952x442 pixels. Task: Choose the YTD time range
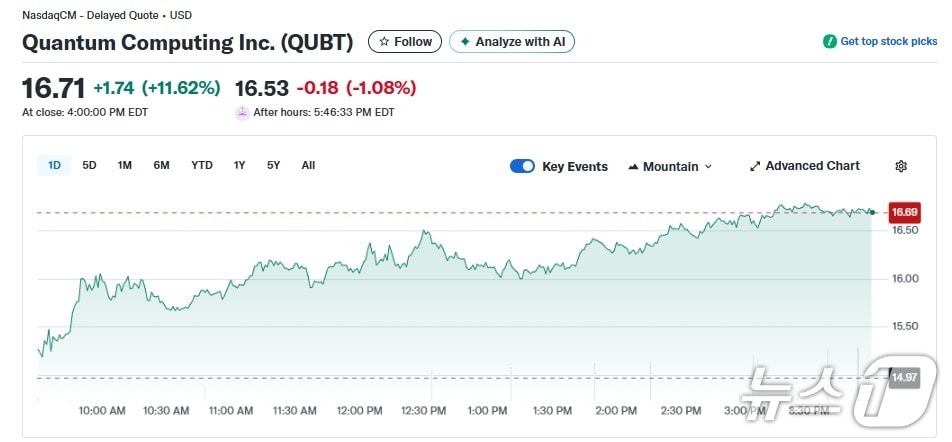click(202, 165)
